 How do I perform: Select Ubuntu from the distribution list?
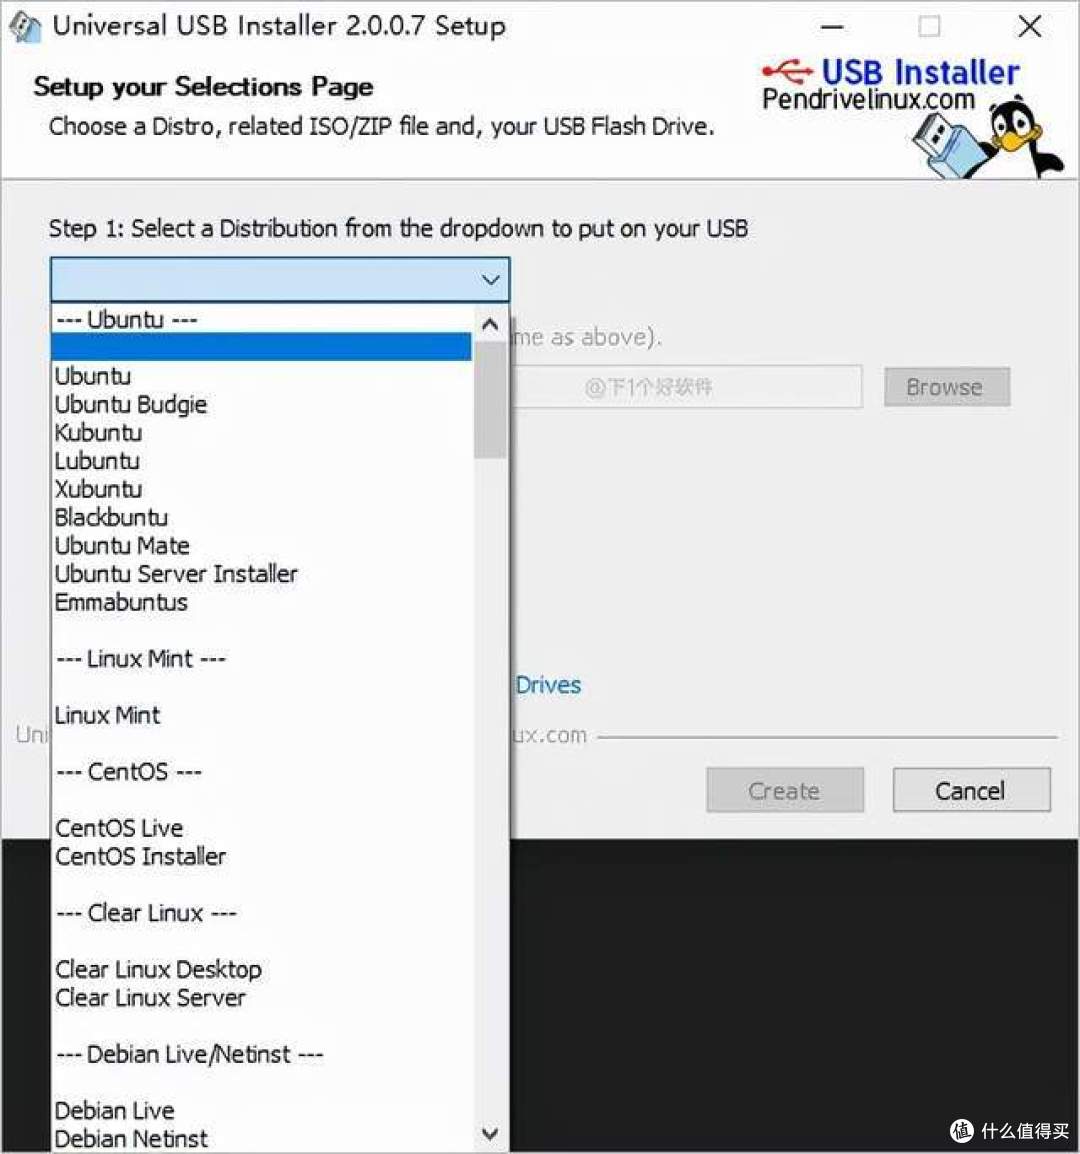(261, 376)
